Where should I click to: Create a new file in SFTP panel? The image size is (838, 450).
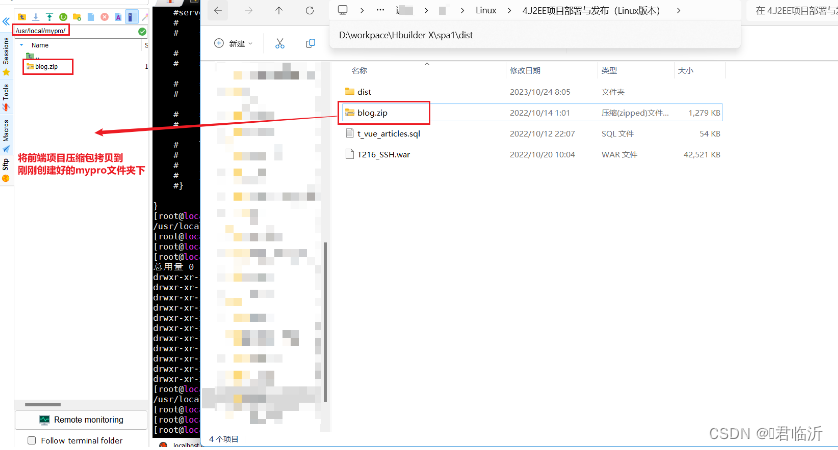pos(91,17)
